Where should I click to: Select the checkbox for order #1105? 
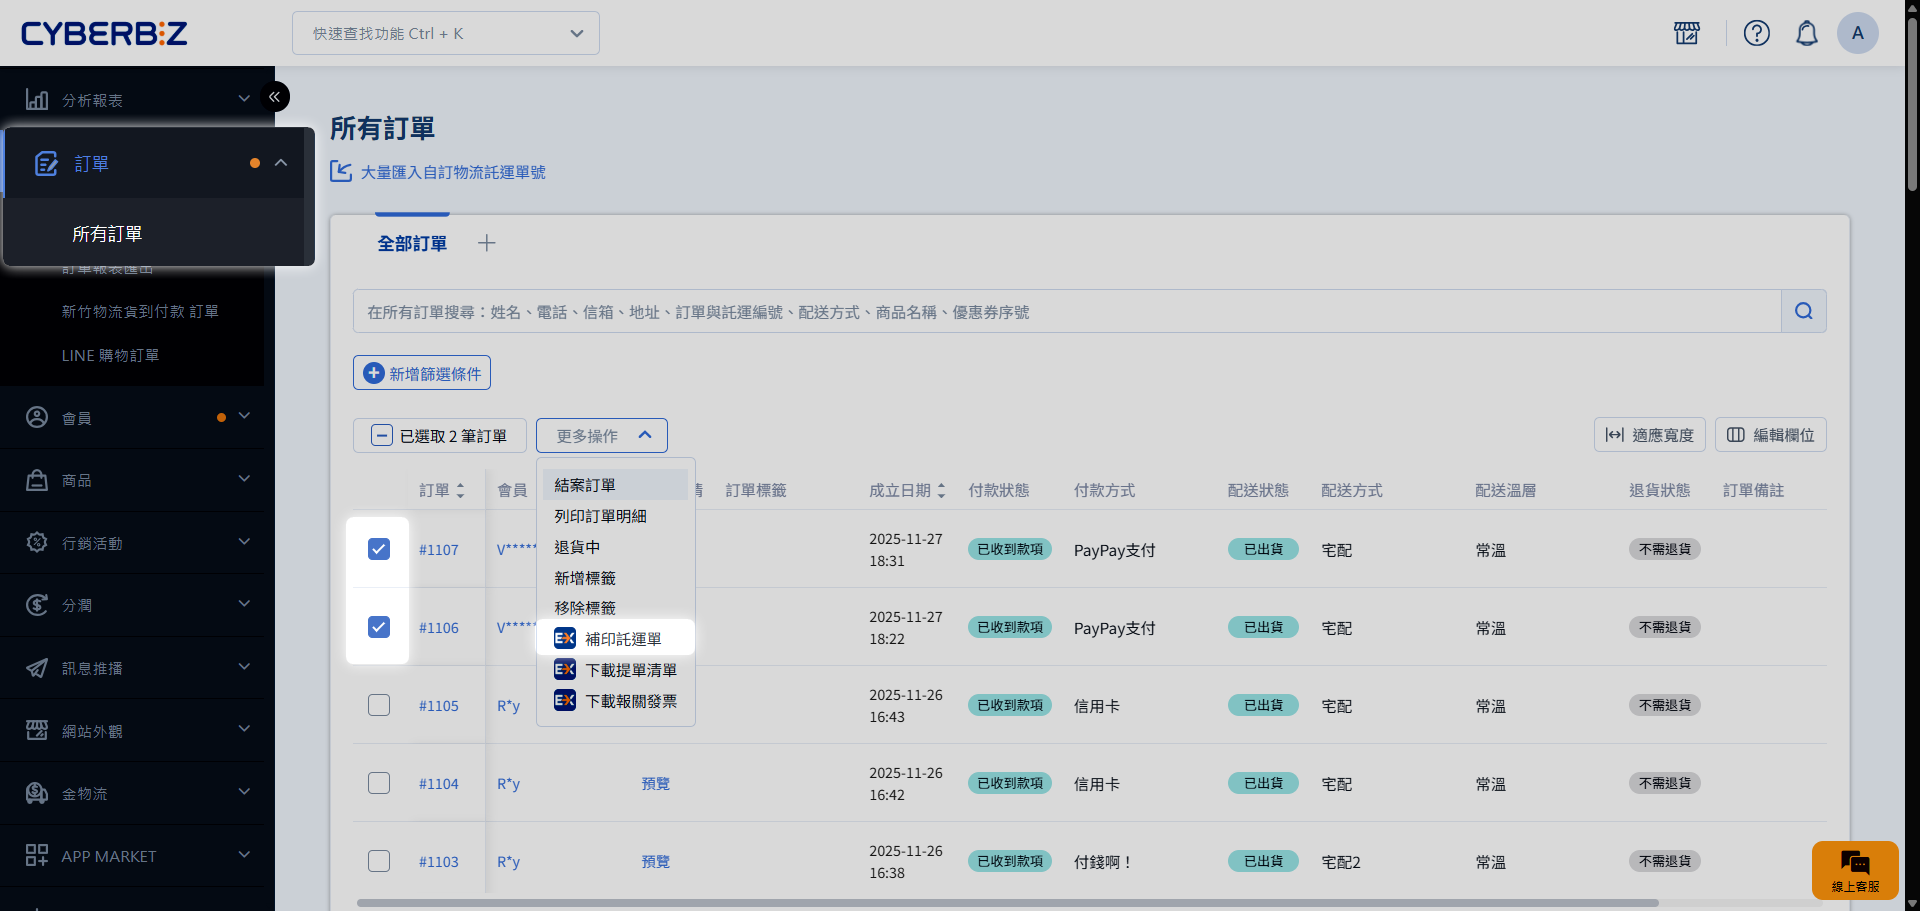379,705
